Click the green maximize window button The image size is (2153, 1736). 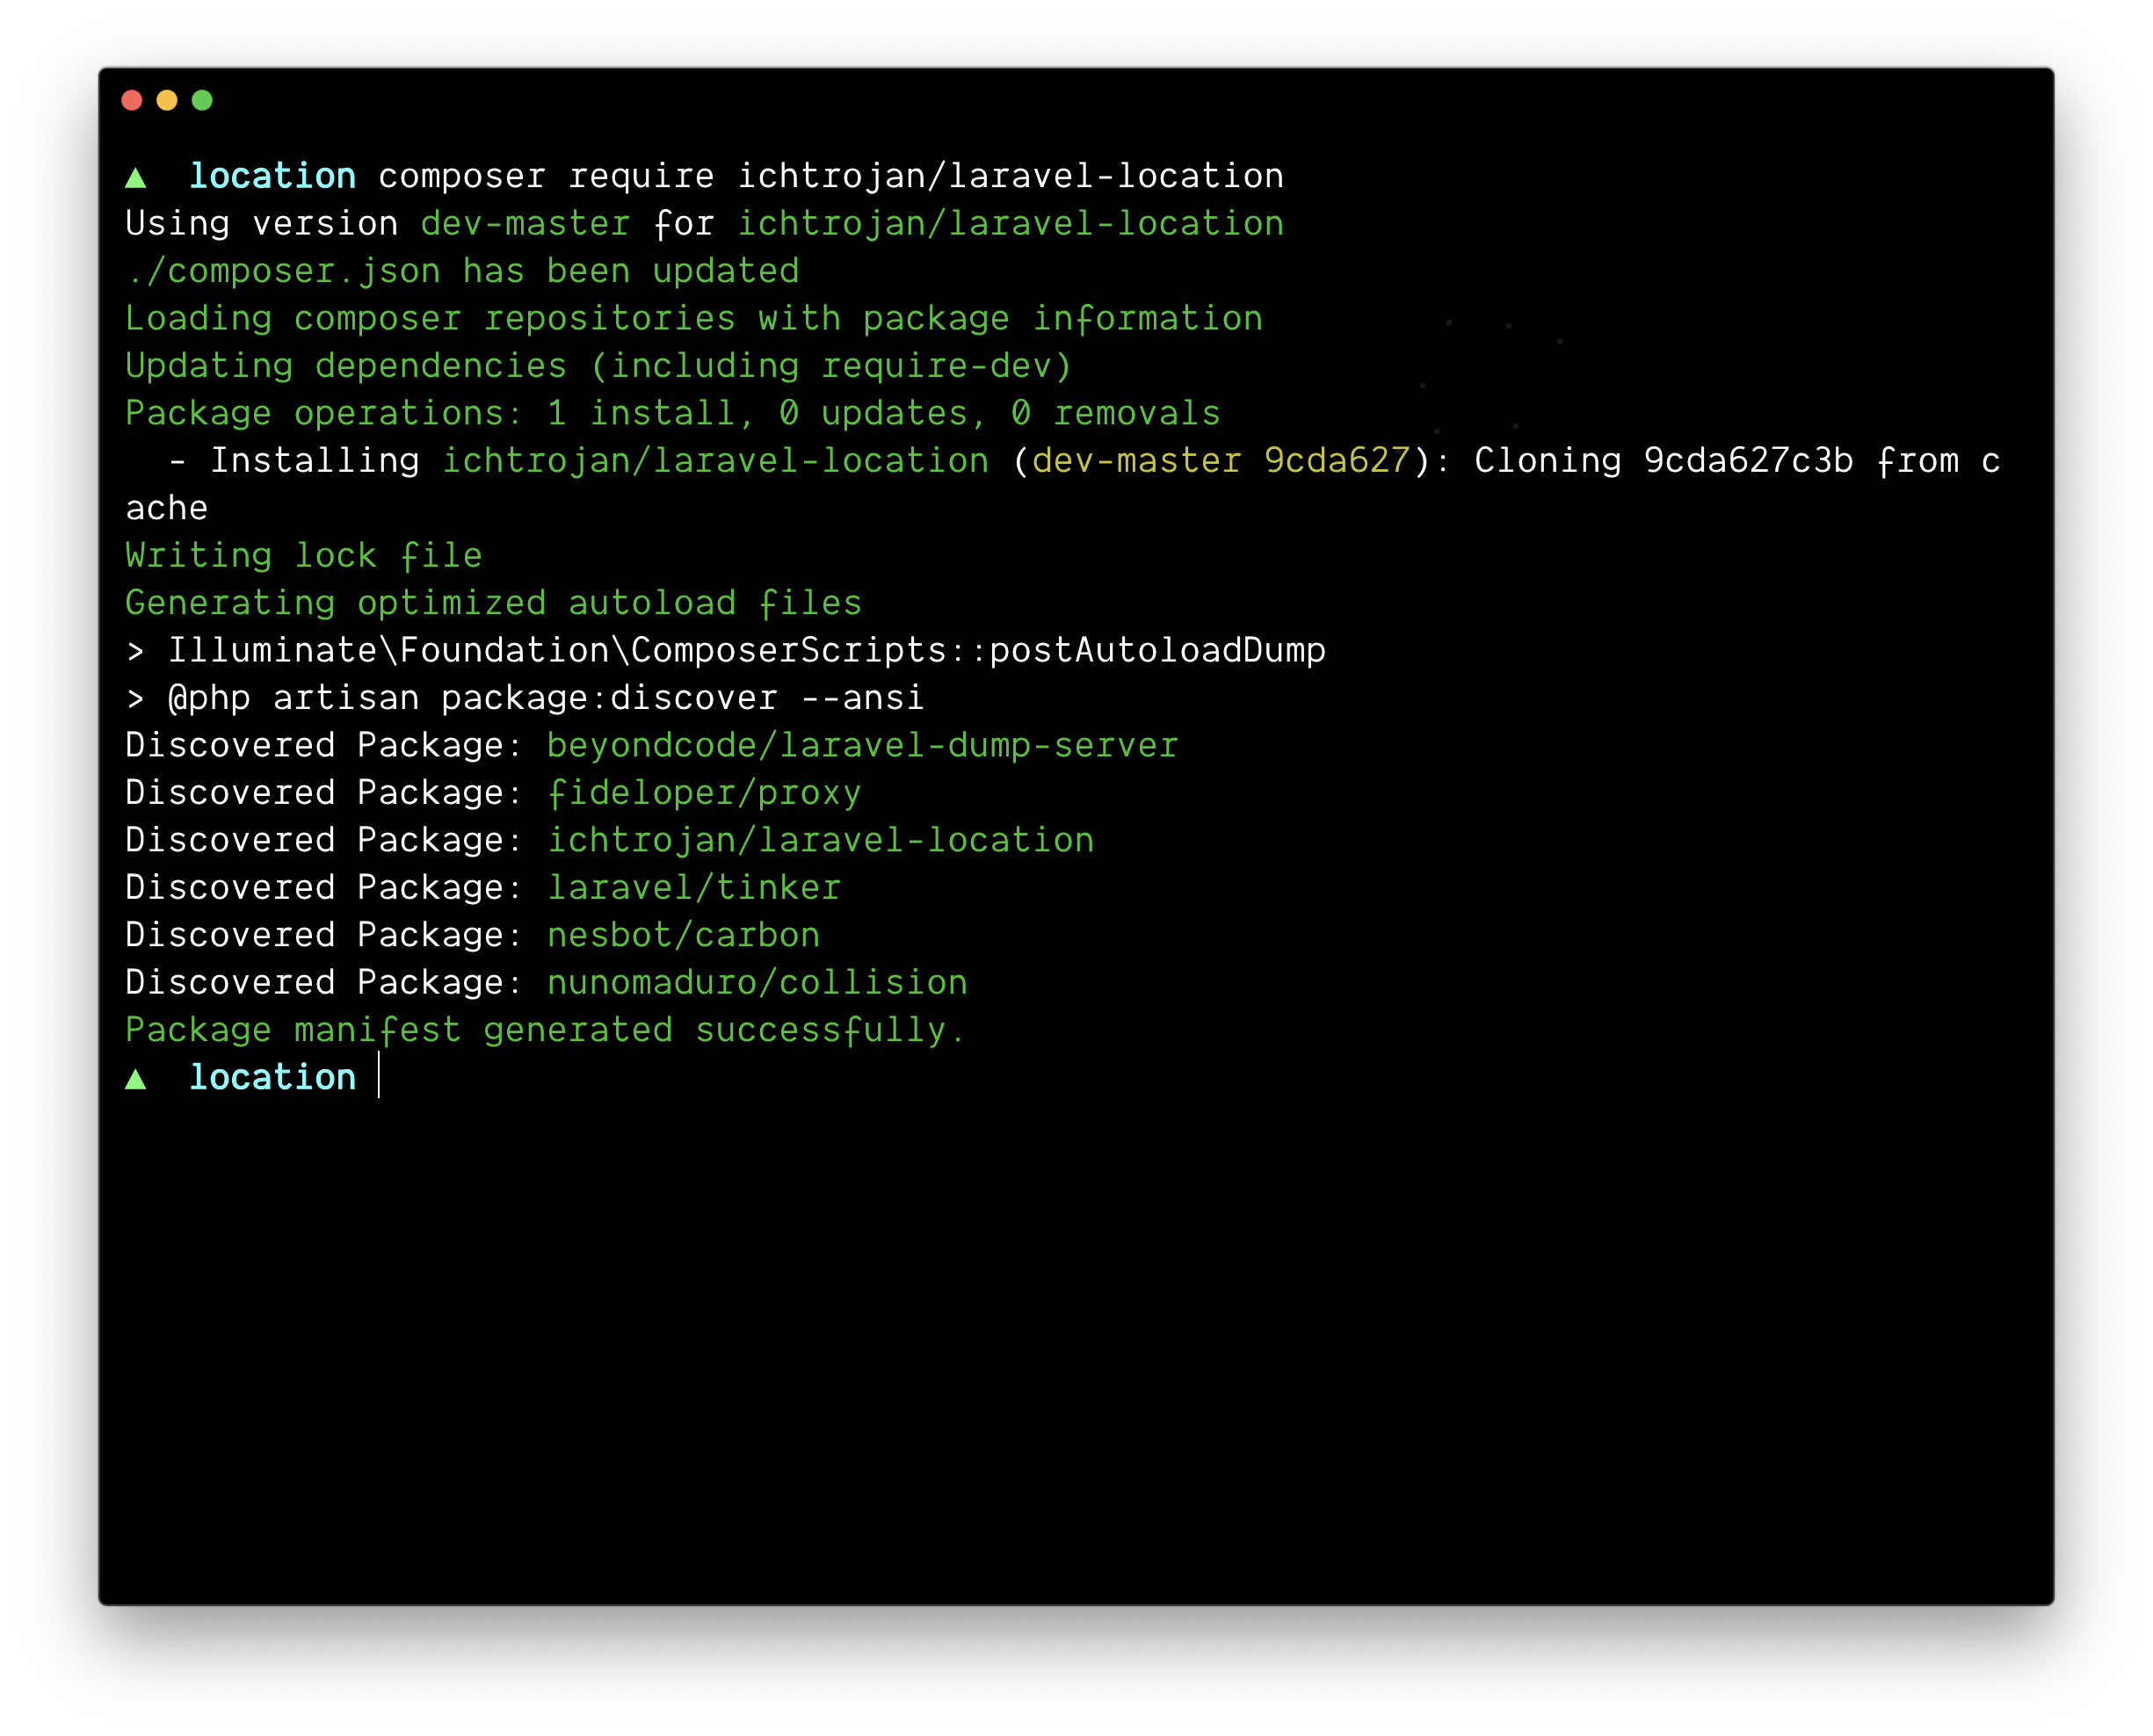202,100
